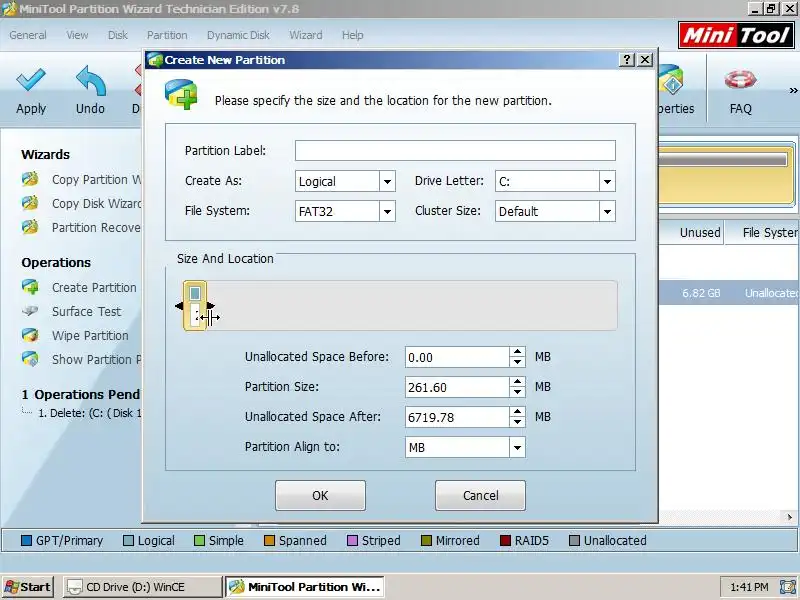800x600 pixels.
Task: Open the Help menu
Action: (353, 35)
